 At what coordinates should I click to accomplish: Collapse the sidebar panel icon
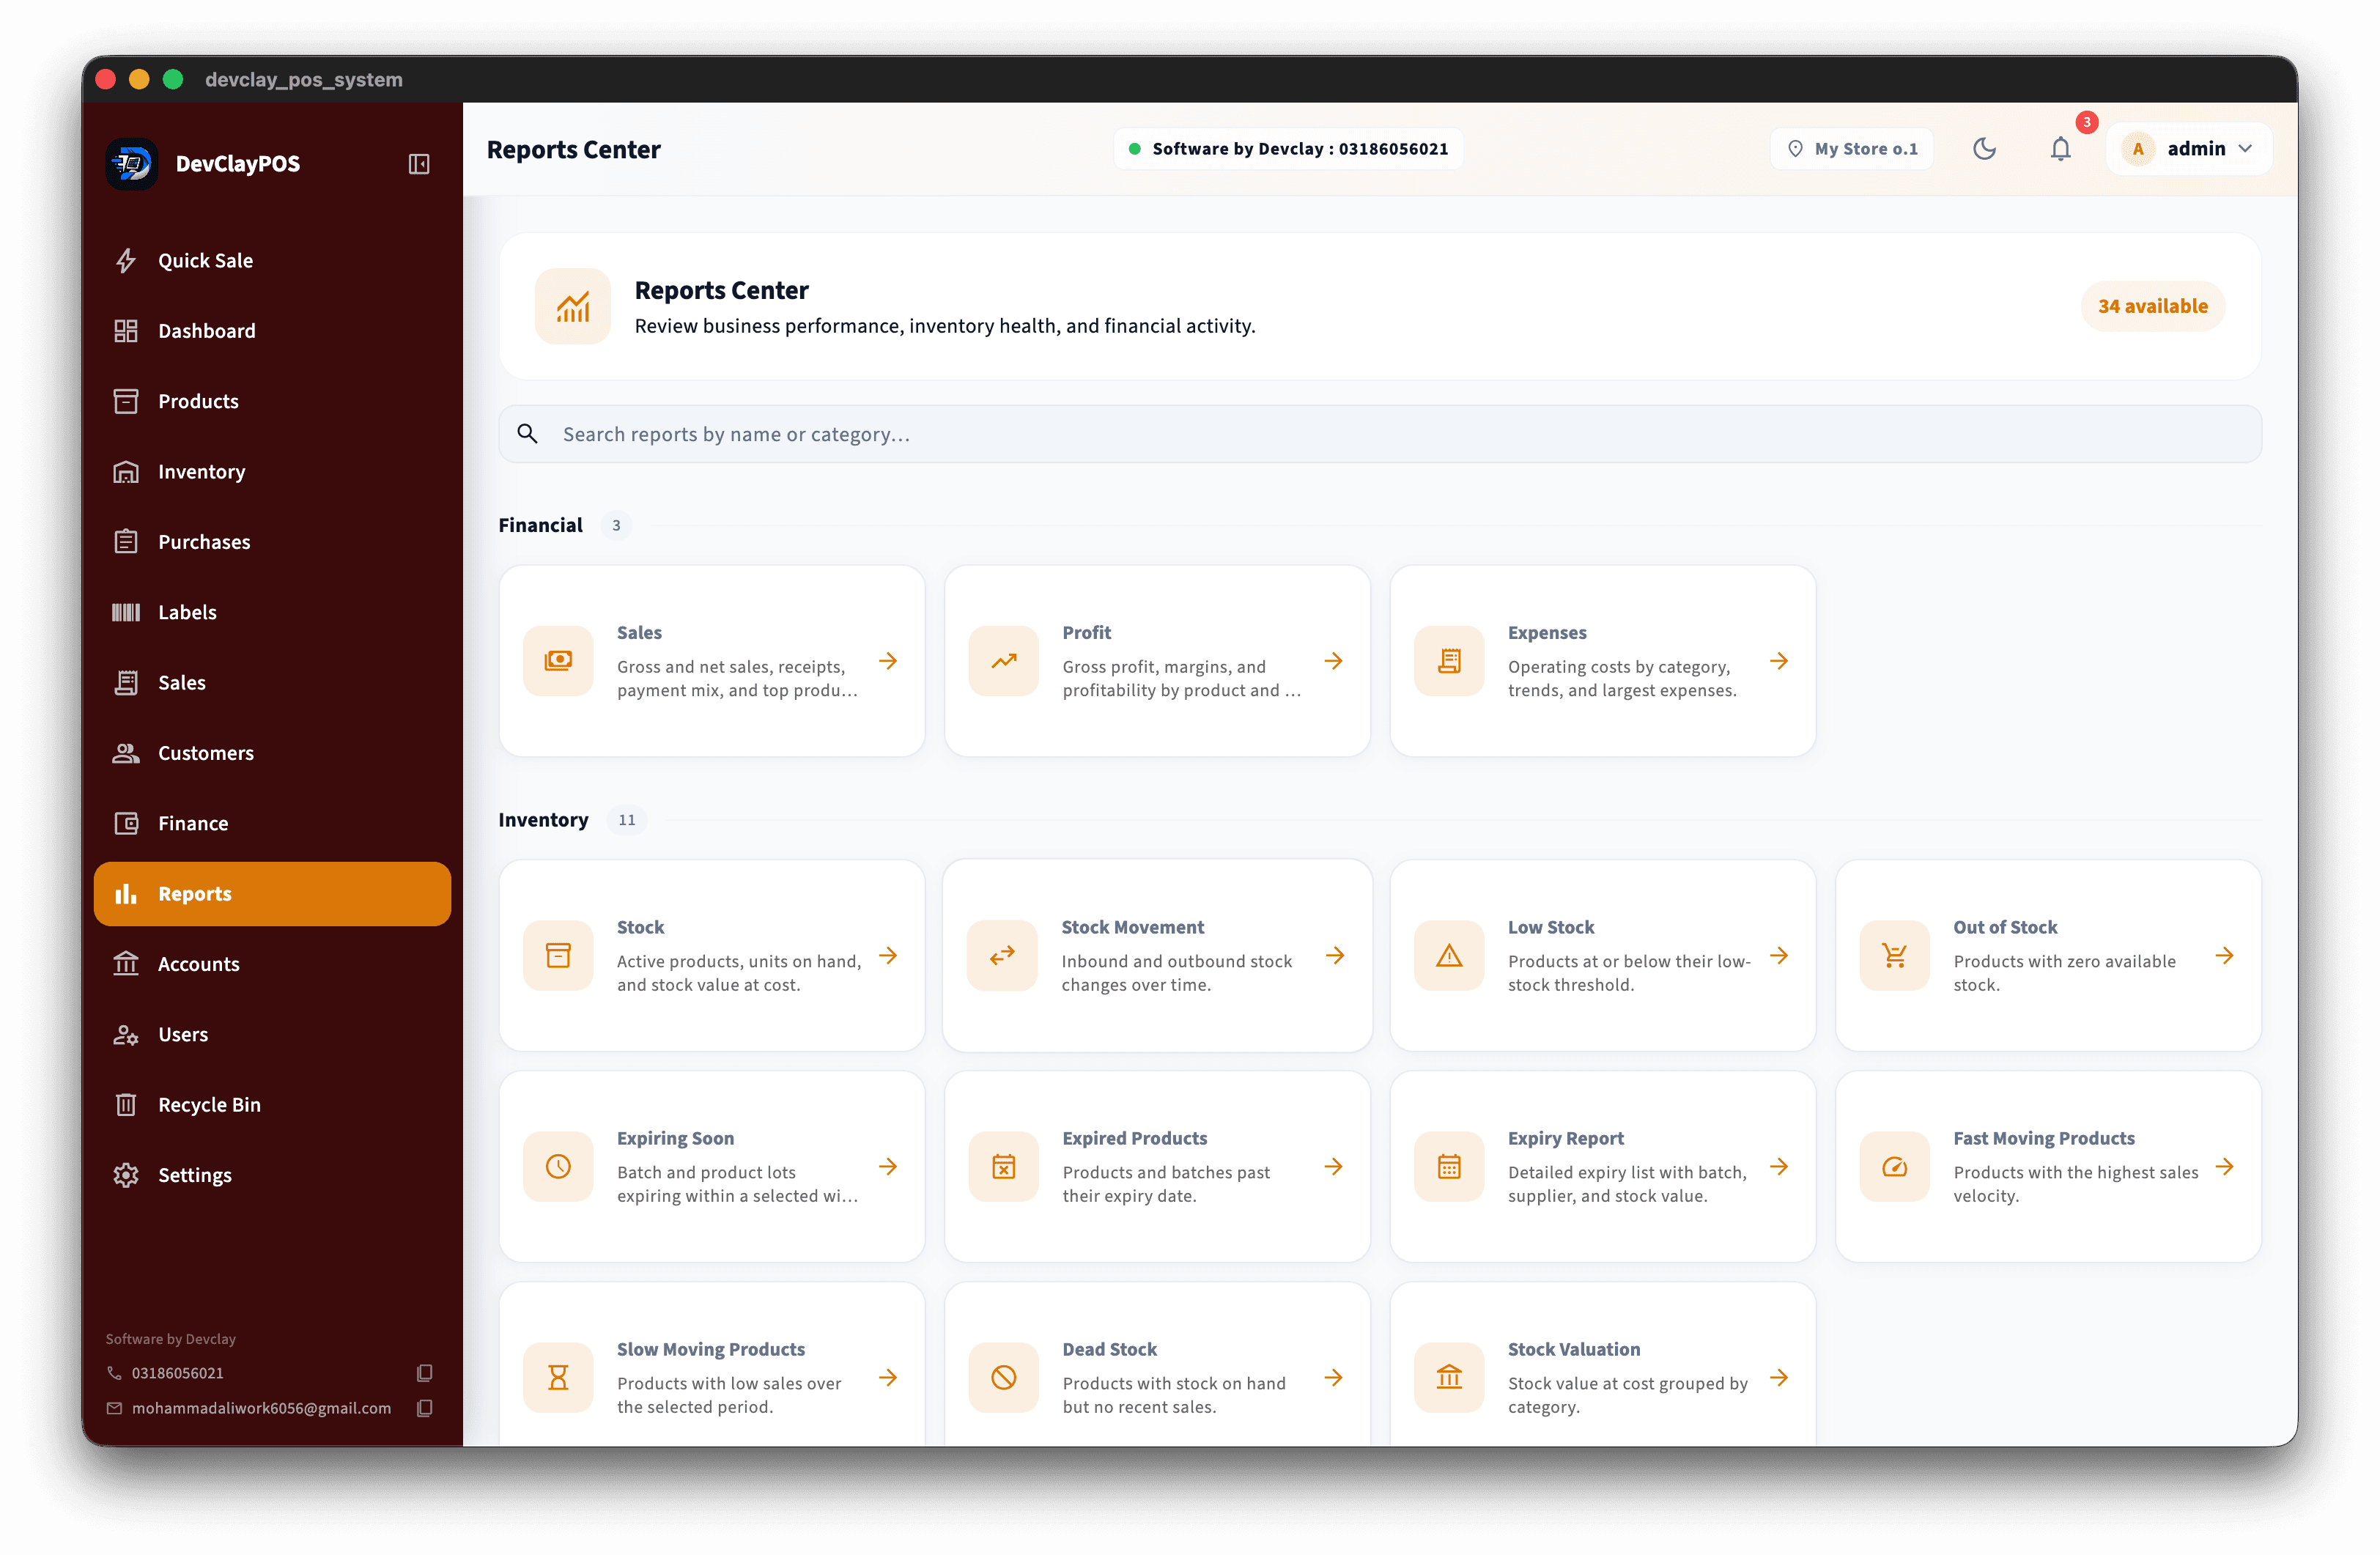pyautogui.click(x=419, y=163)
